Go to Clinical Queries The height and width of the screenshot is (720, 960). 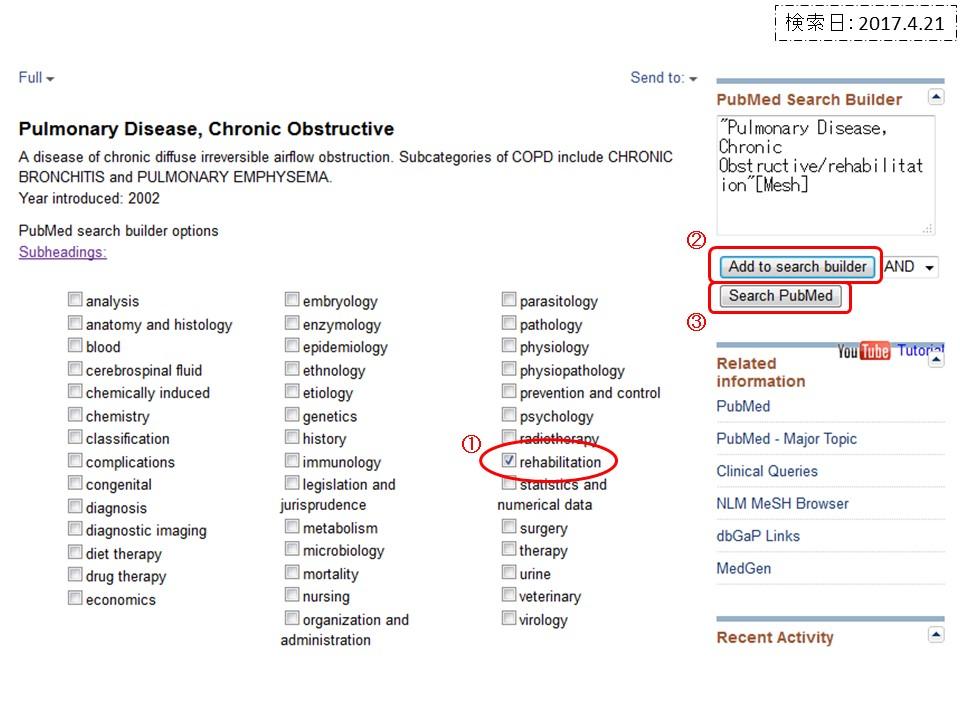coord(767,471)
